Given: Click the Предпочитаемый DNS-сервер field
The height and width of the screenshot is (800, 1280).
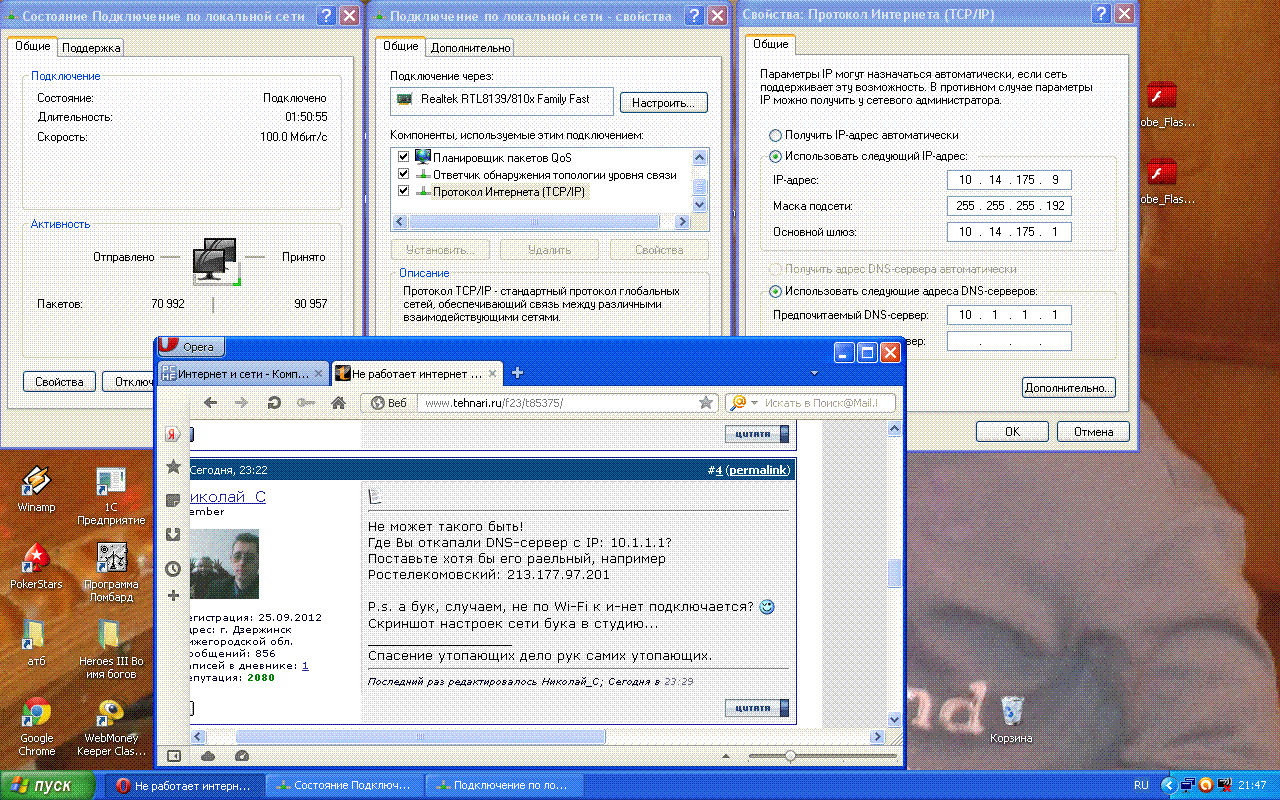Looking at the screenshot, I should [x=1009, y=316].
